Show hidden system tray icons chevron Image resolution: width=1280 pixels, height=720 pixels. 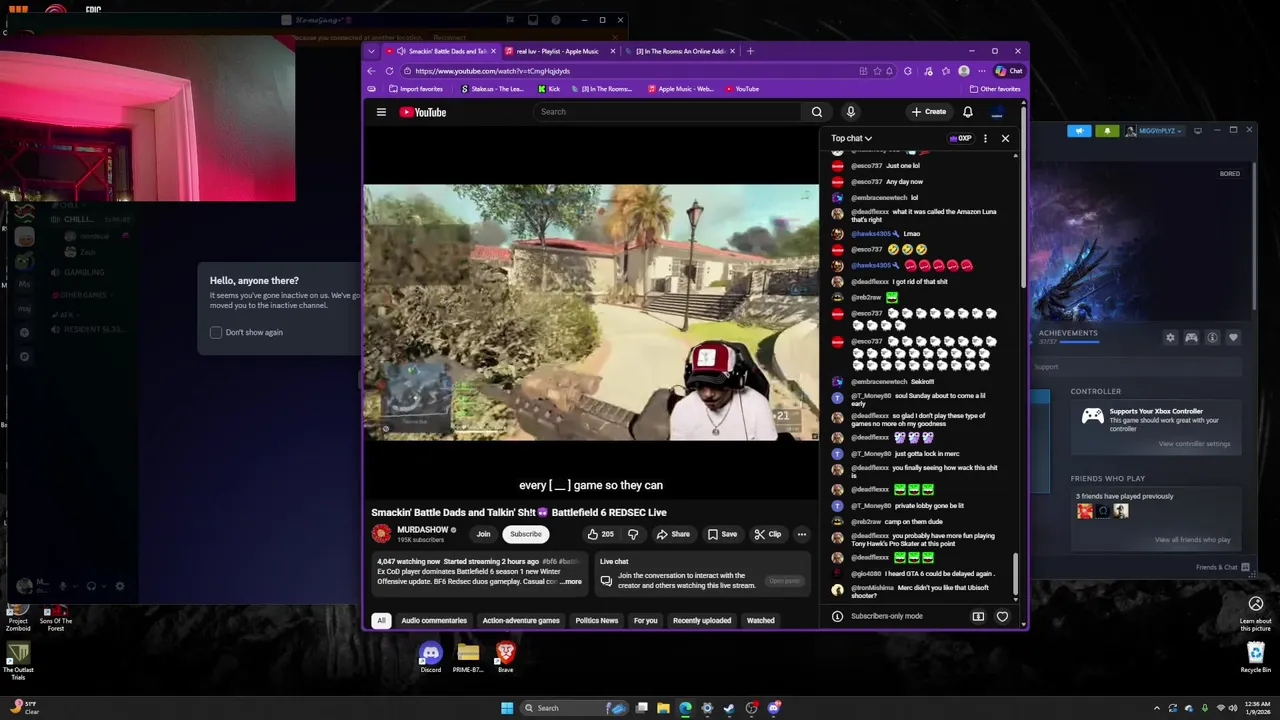coord(1156,708)
